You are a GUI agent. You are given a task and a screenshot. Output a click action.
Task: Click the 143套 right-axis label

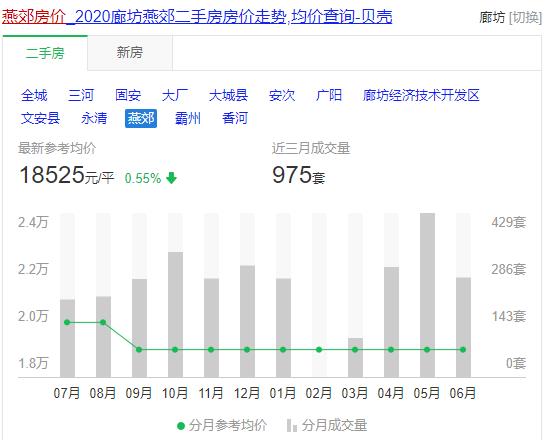(x=508, y=316)
